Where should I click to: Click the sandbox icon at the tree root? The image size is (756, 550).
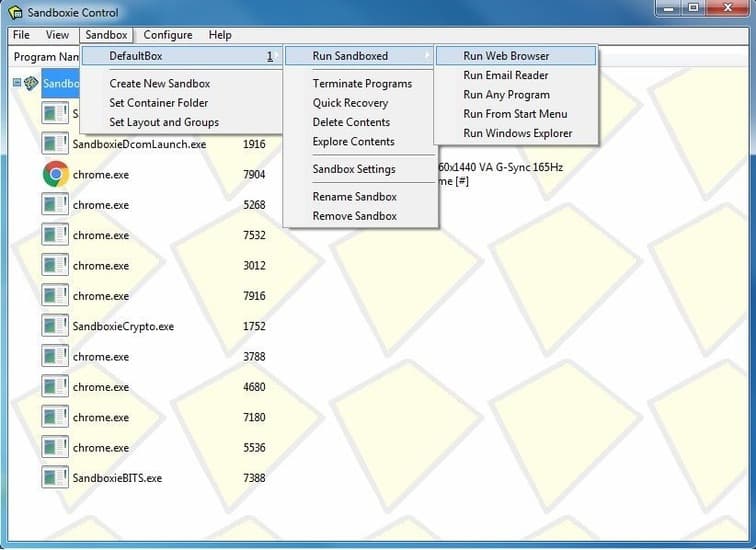(32, 84)
